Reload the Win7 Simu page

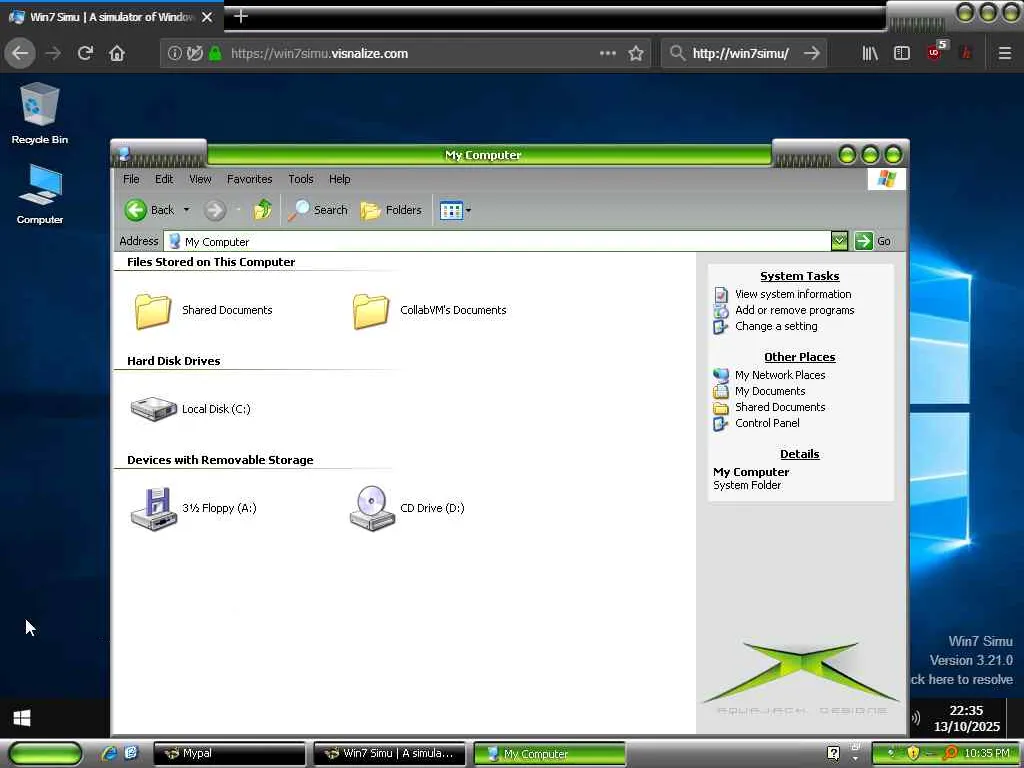pos(85,54)
